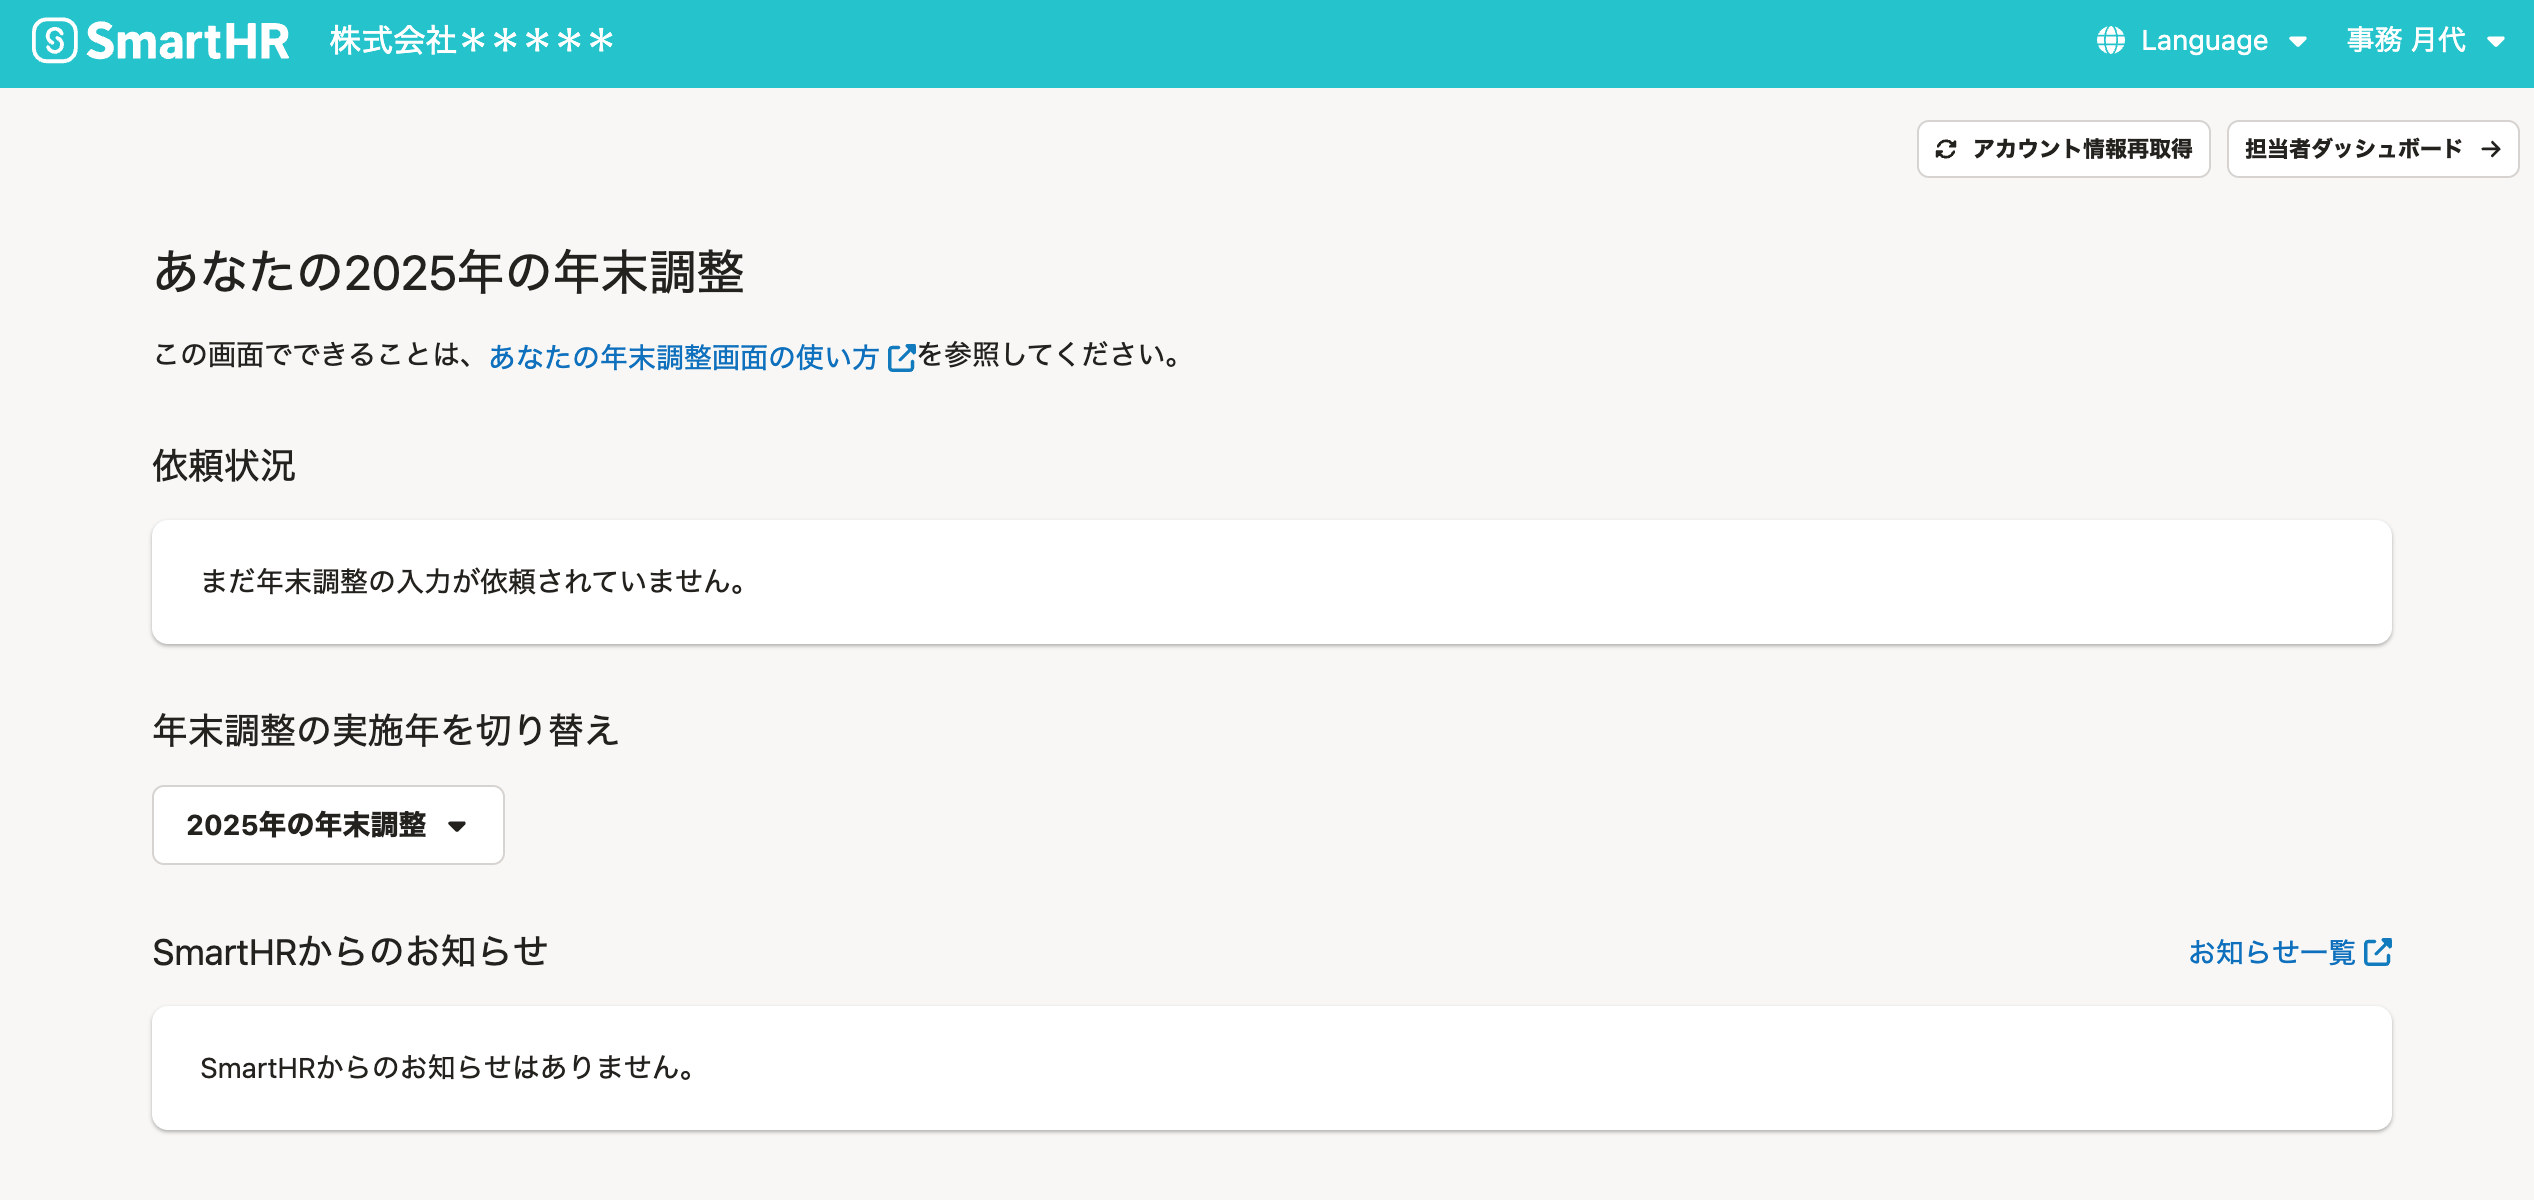The image size is (2534, 1200).
Task: Open the 事務 月代 user menu
Action: tap(2406, 41)
